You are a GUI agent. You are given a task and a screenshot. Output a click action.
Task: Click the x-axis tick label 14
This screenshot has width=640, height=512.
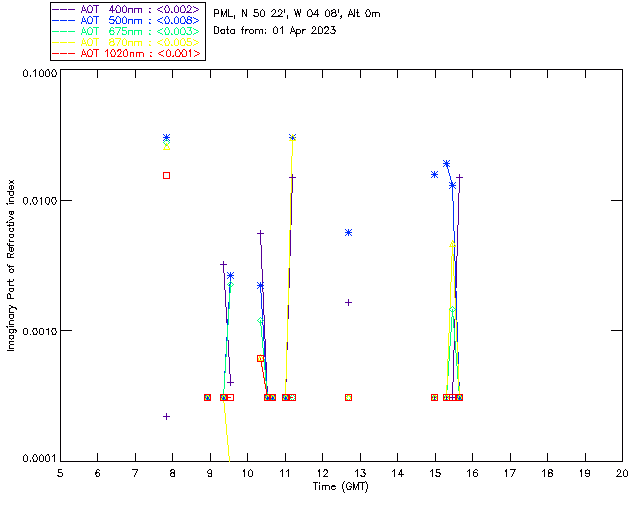click(398, 473)
